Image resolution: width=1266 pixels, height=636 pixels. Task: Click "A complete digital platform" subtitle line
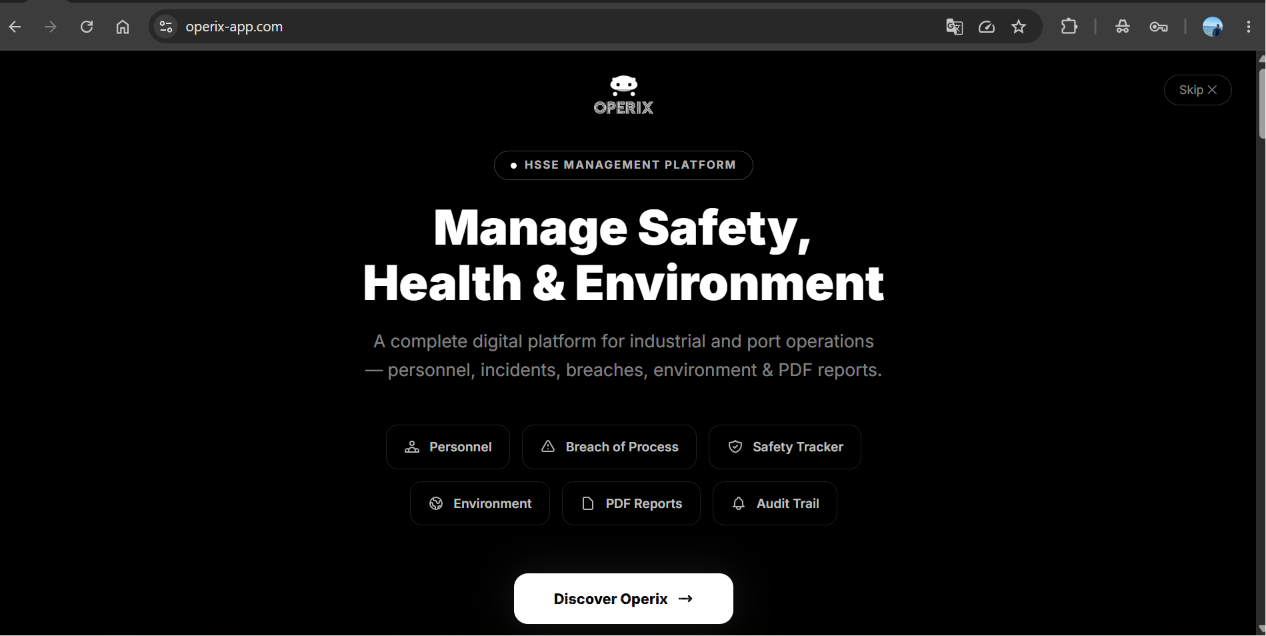[x=624, y=341]
